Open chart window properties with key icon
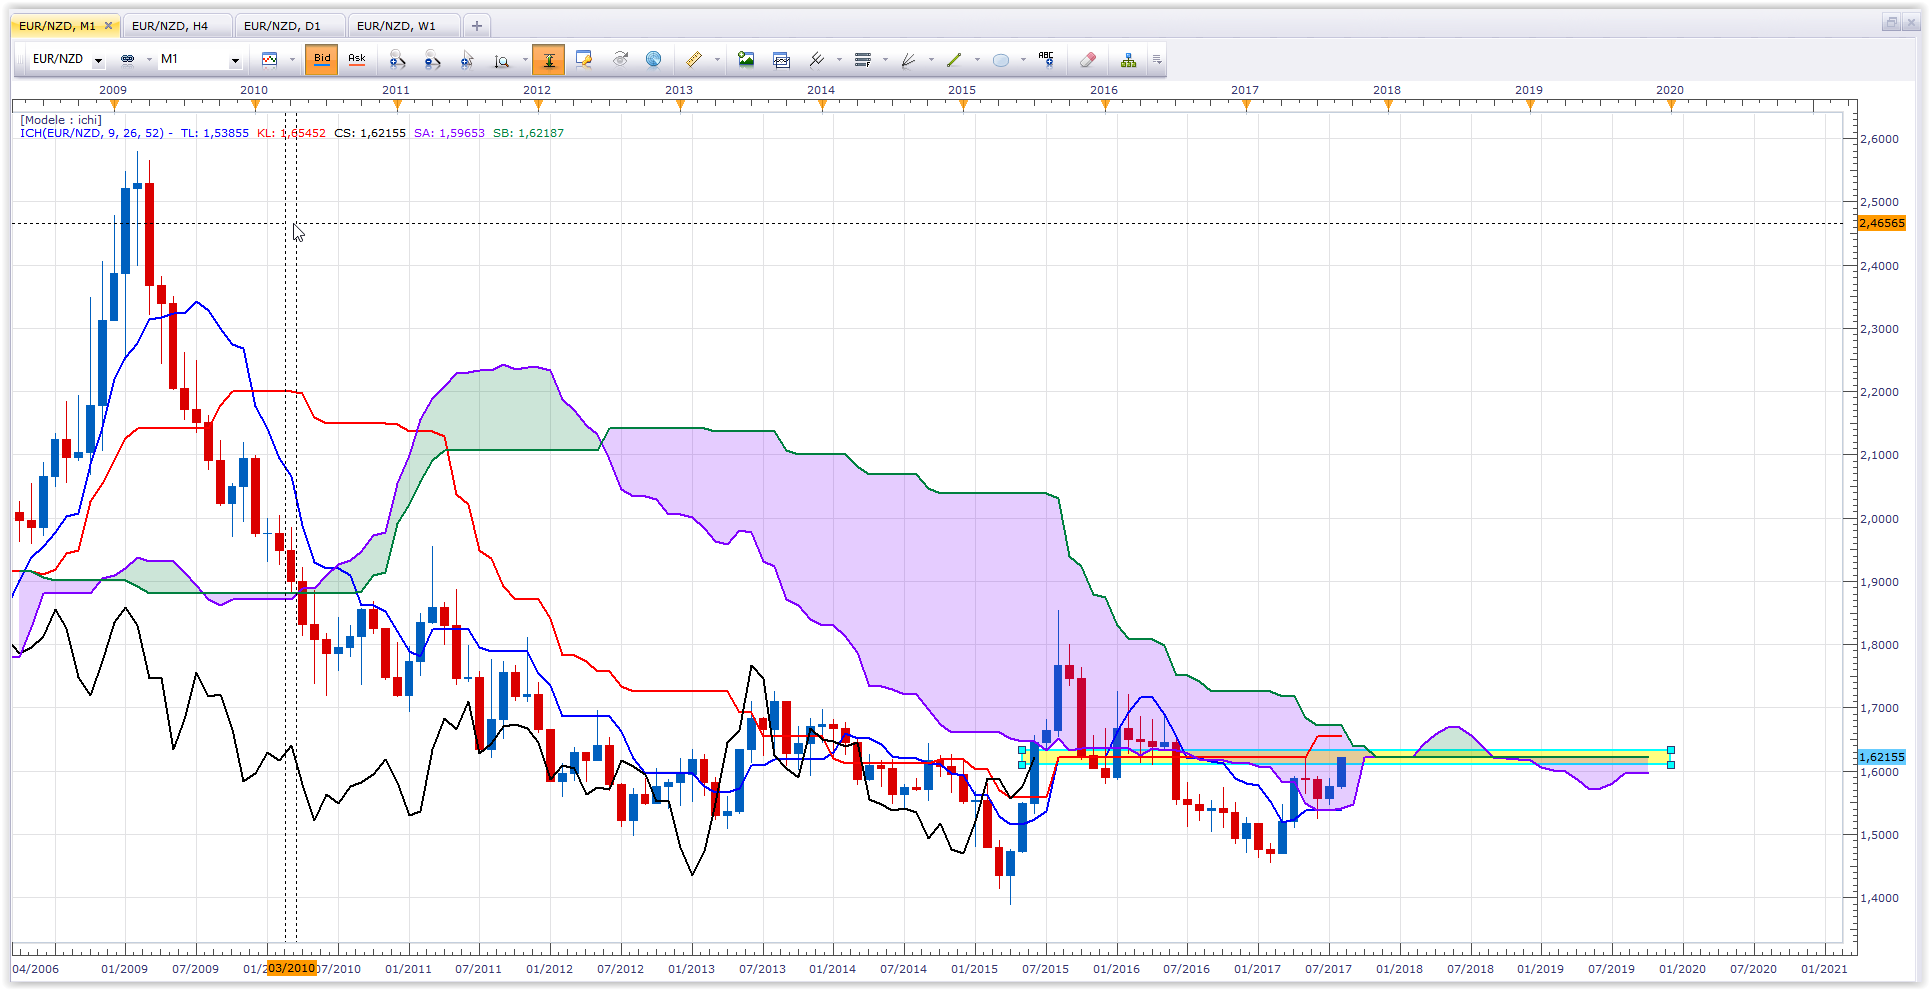Screen dimensions: 1930x990 coord(584,60)
